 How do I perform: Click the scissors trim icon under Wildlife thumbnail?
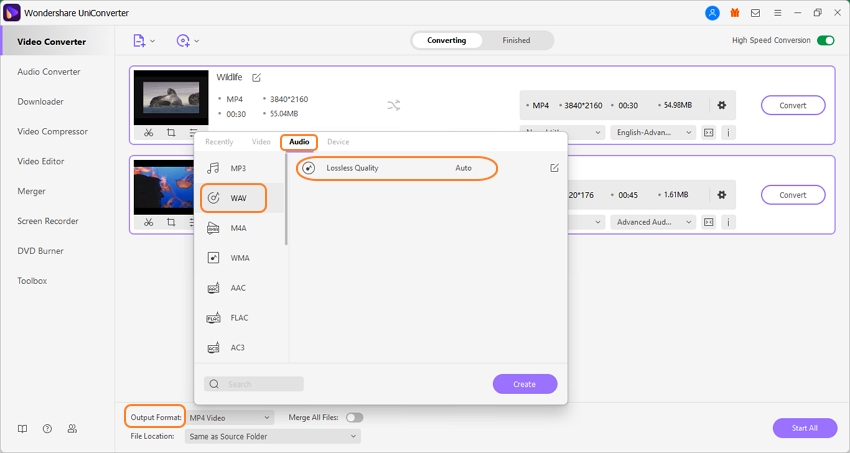pos(148,133)
